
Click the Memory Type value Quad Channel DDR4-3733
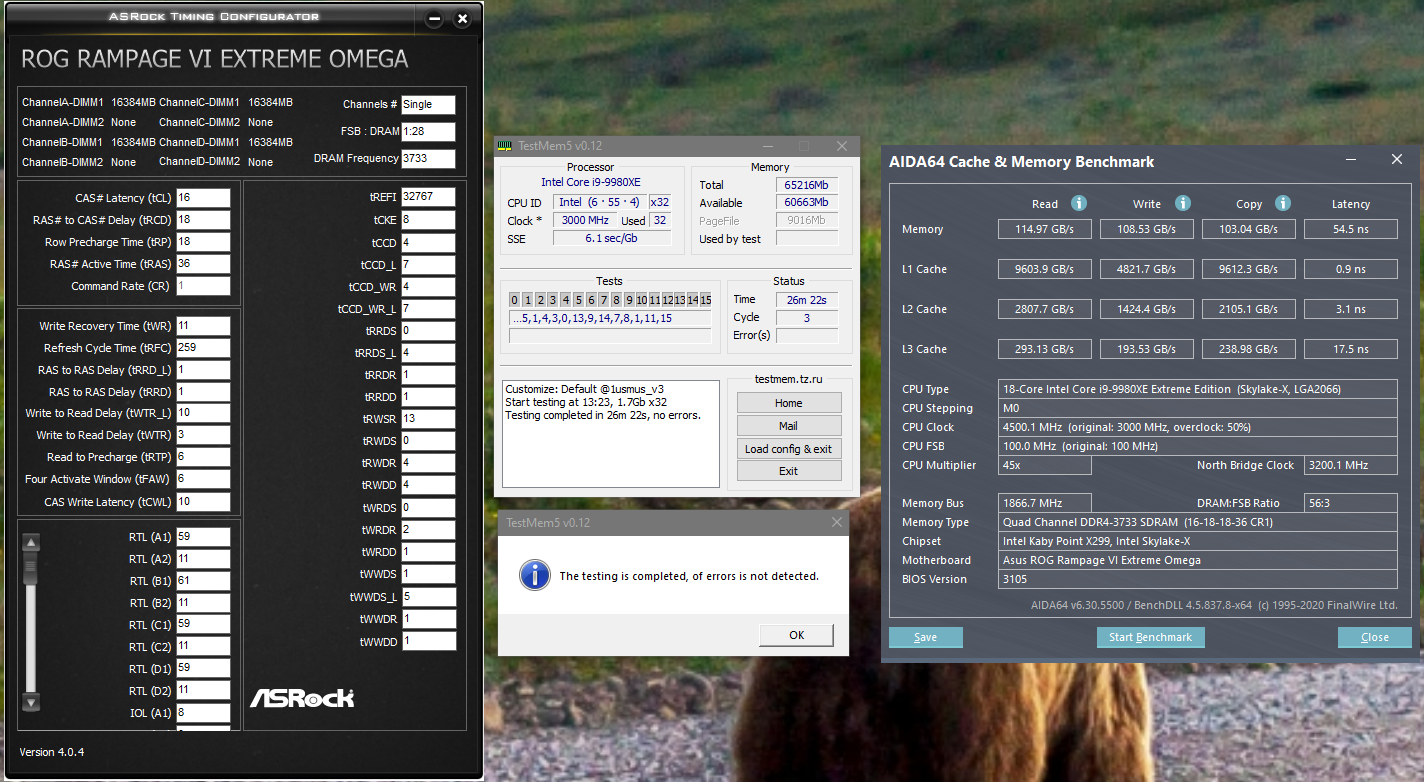point(1197,522)
